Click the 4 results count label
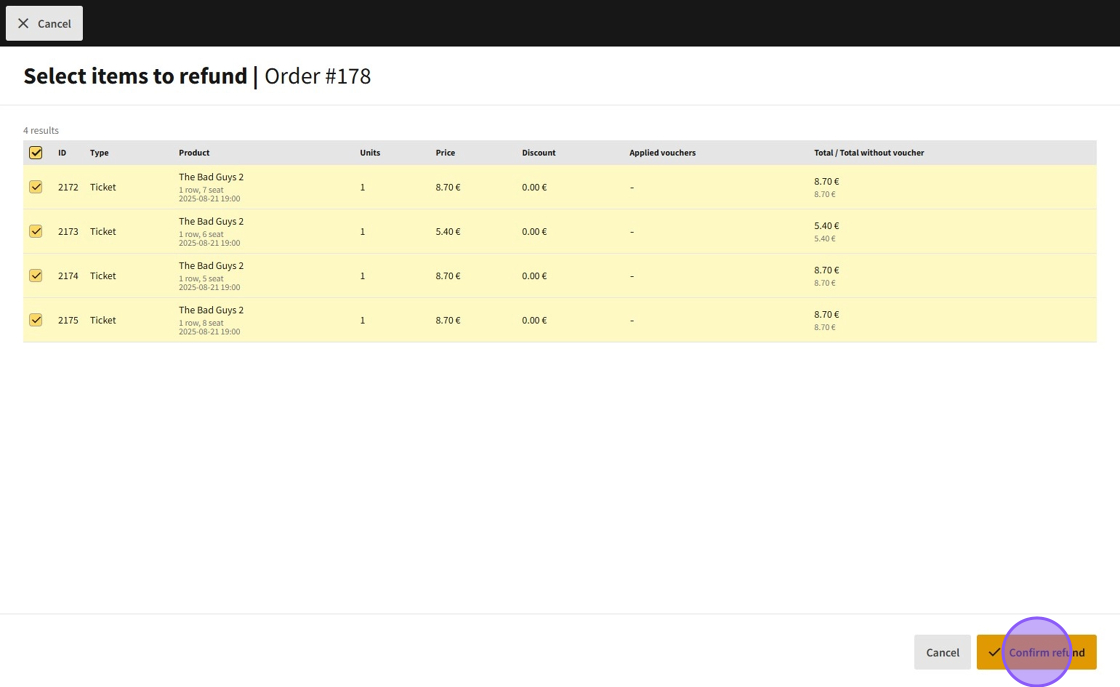Screen dimensions: 1120x687 click(41, 130)
